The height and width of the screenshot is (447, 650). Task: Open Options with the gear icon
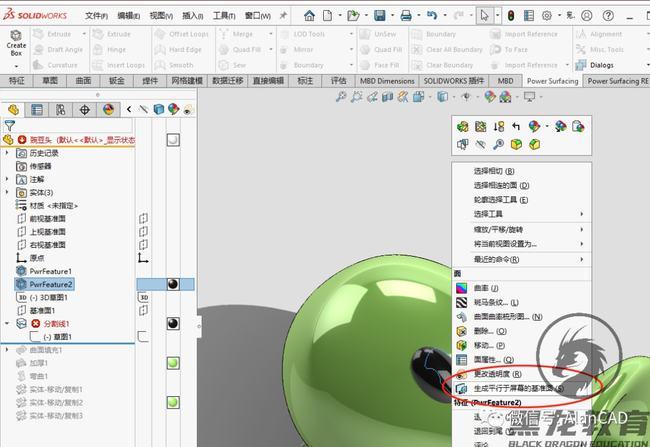(547, 16)
